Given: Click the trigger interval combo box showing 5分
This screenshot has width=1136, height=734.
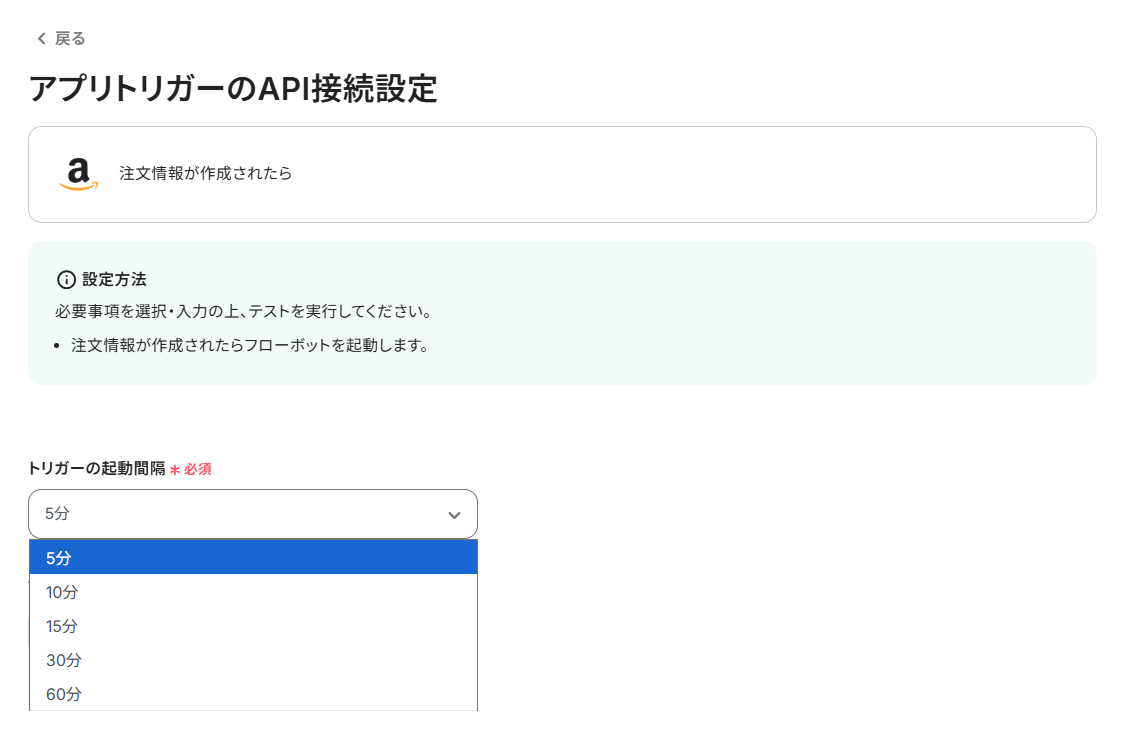Looking at the screenshot, I should coord(240,514).
